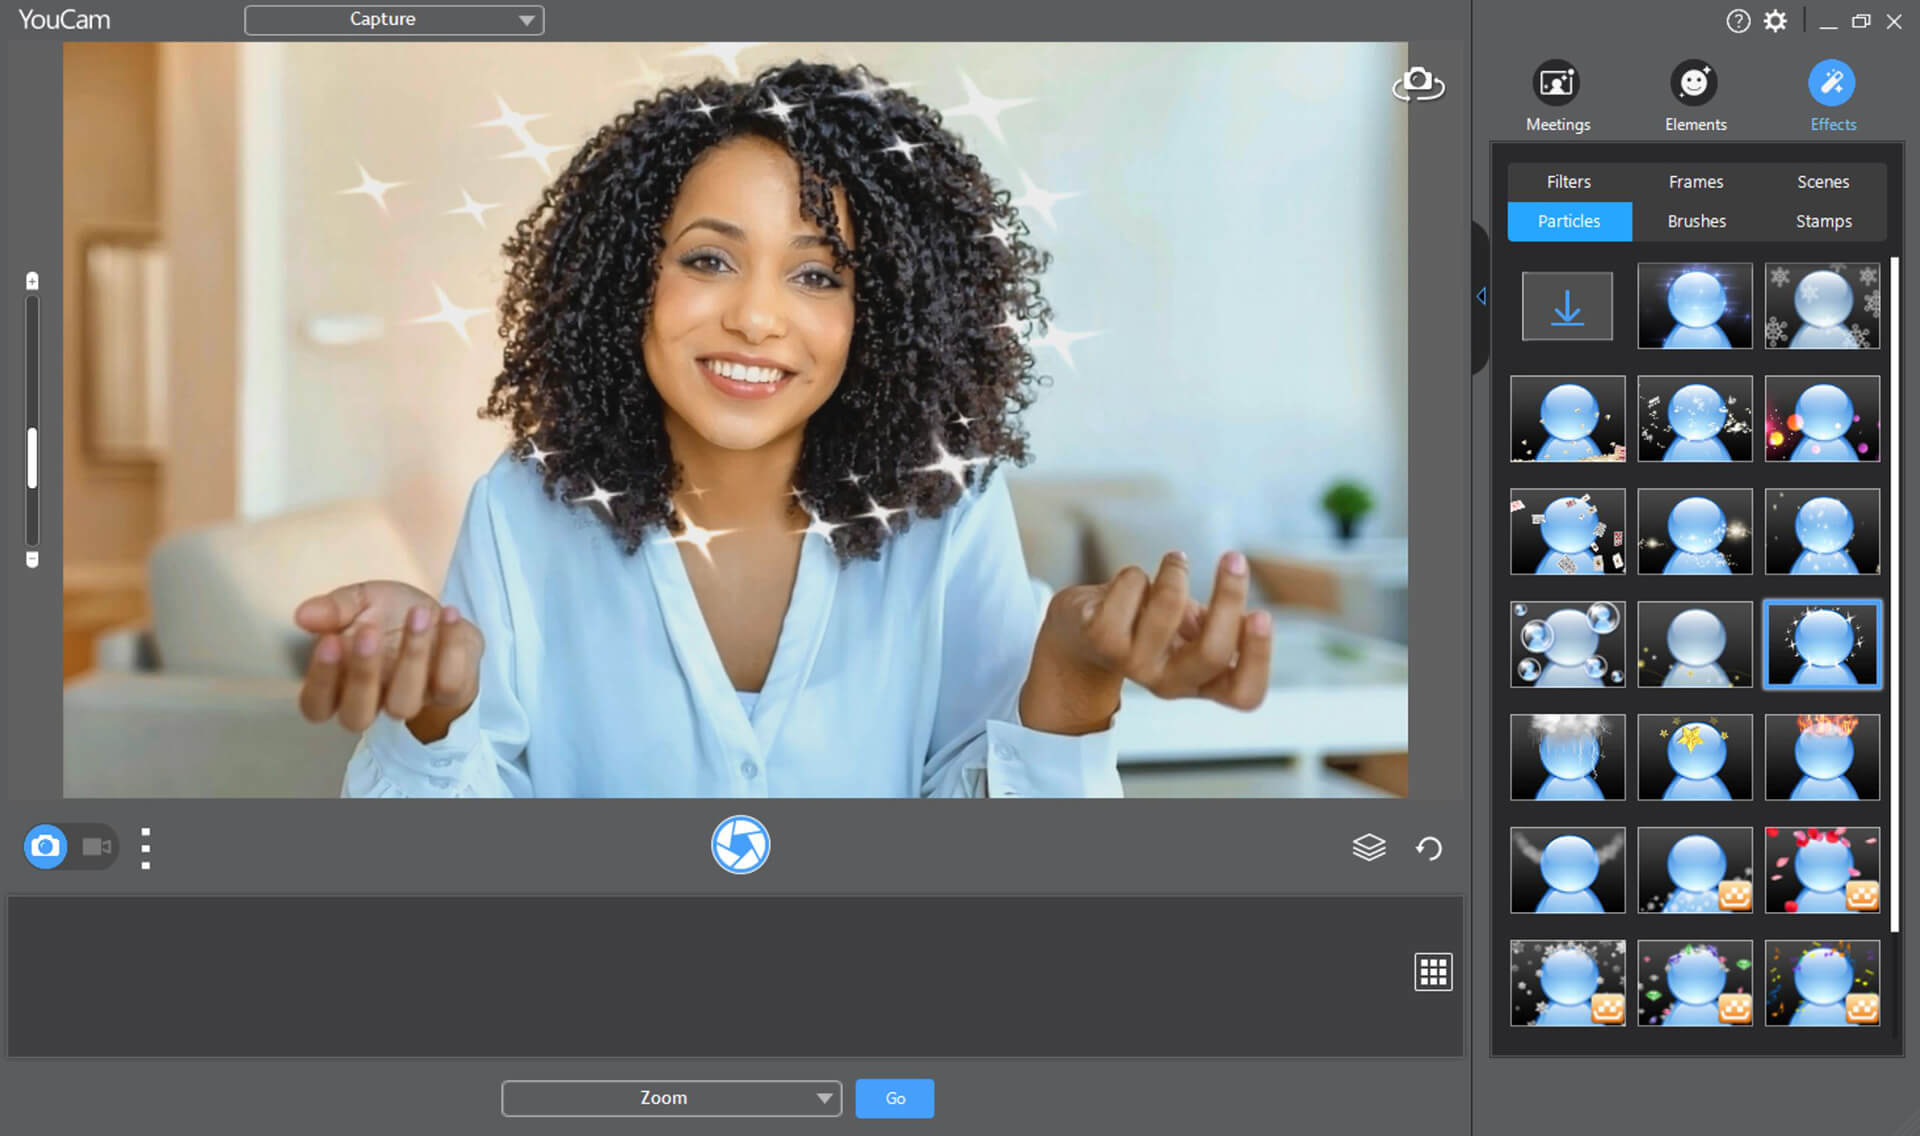
Task: Select the Filters tab
Action: point(1568,181)
